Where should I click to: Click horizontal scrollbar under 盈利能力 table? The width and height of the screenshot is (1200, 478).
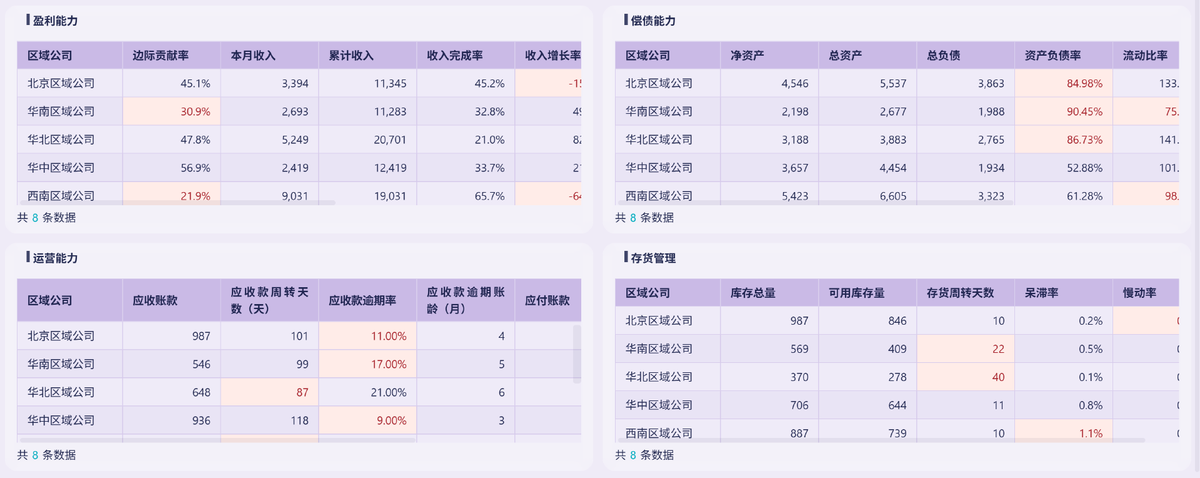click(180, 203)
